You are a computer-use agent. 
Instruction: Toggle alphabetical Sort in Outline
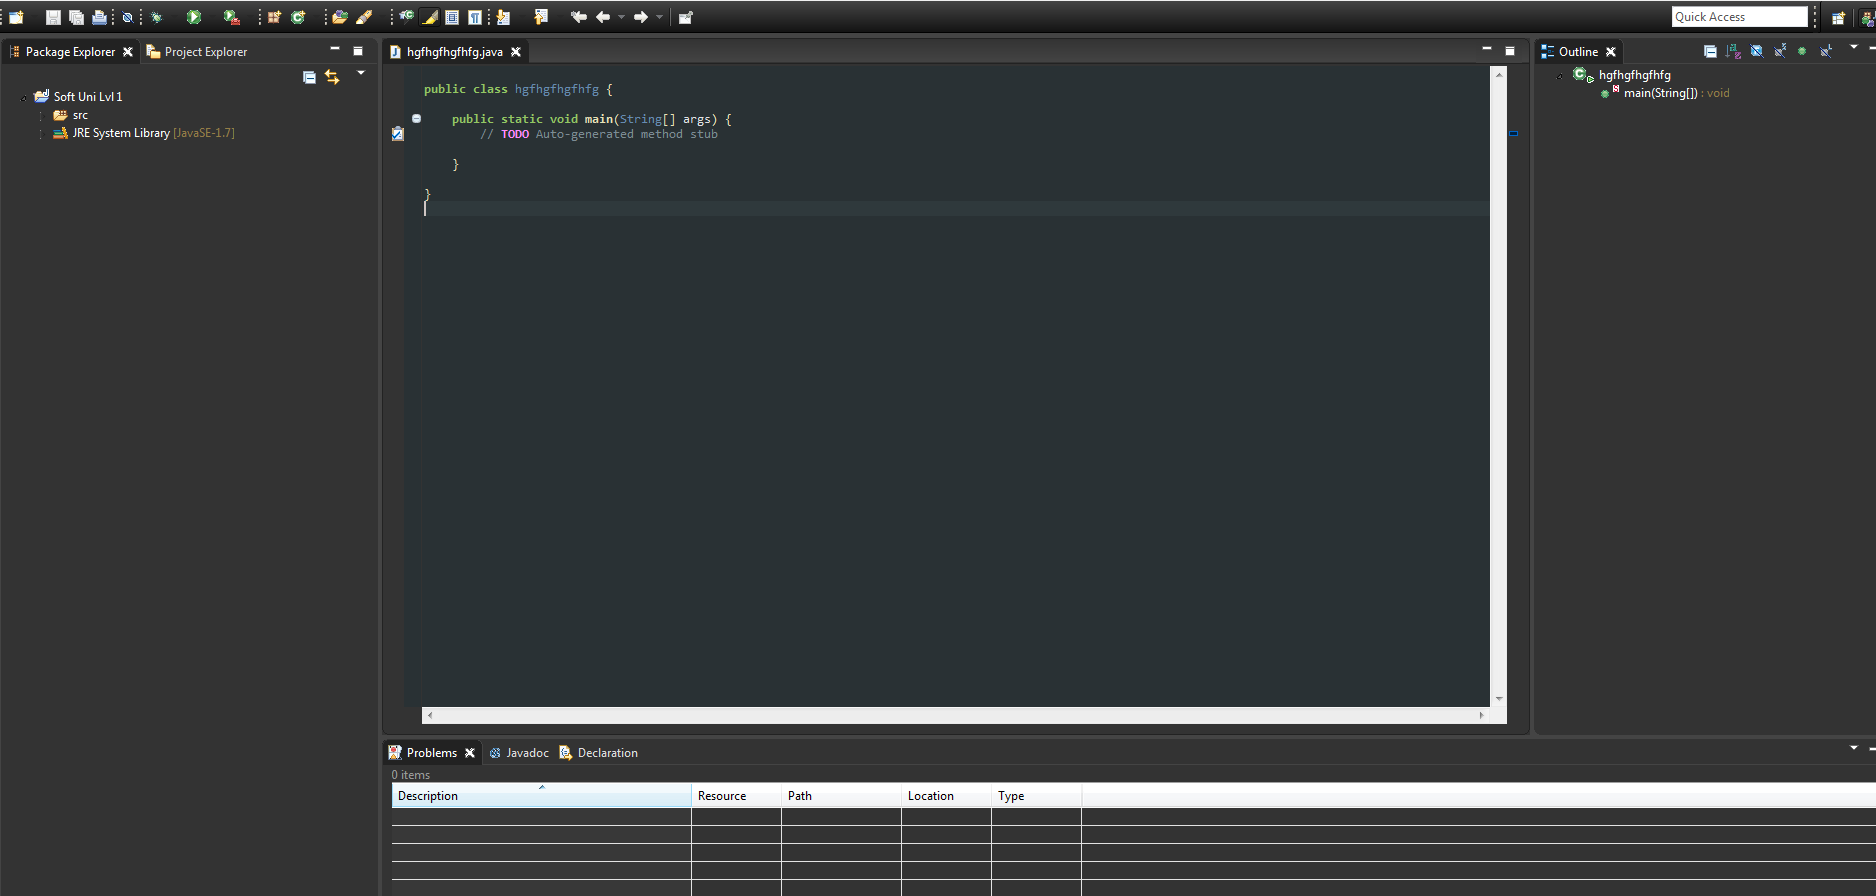(x=1734, y=51)
